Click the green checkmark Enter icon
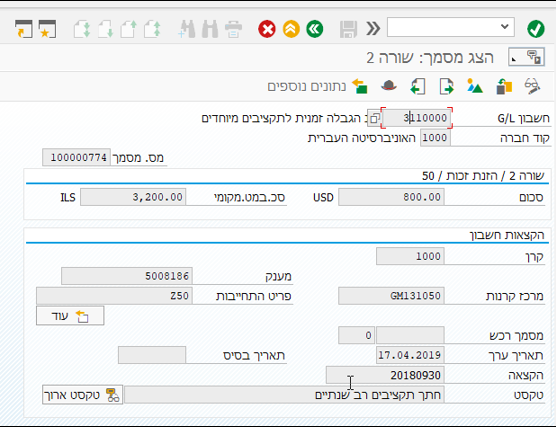The image size is (556, 427). point(536,28)
